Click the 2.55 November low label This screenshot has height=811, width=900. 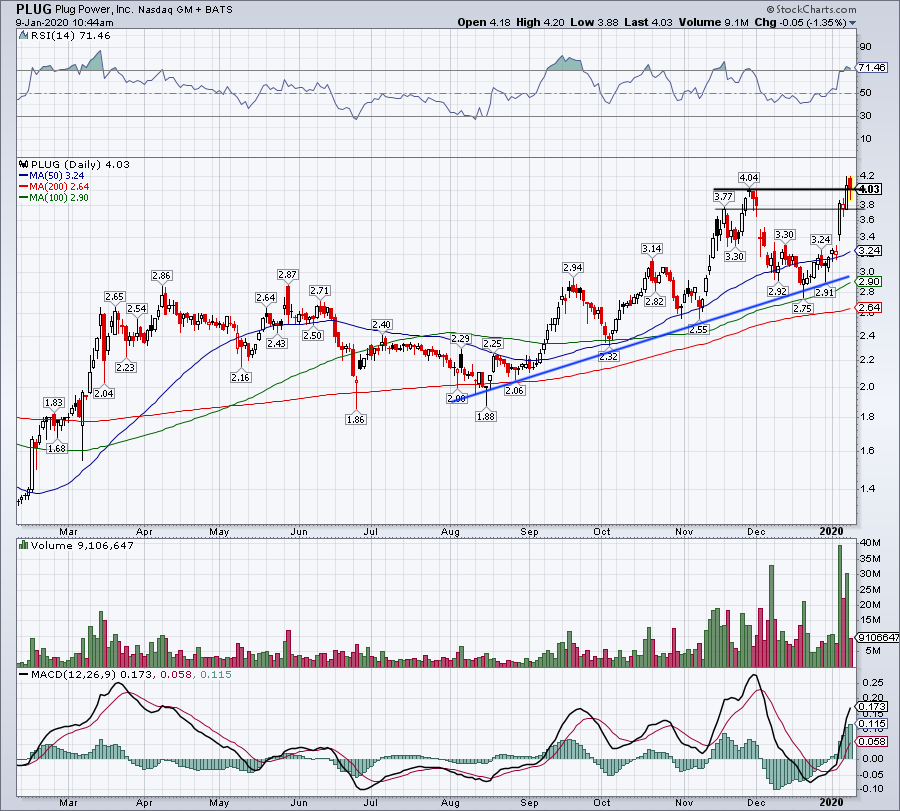[x=699, y=329]
